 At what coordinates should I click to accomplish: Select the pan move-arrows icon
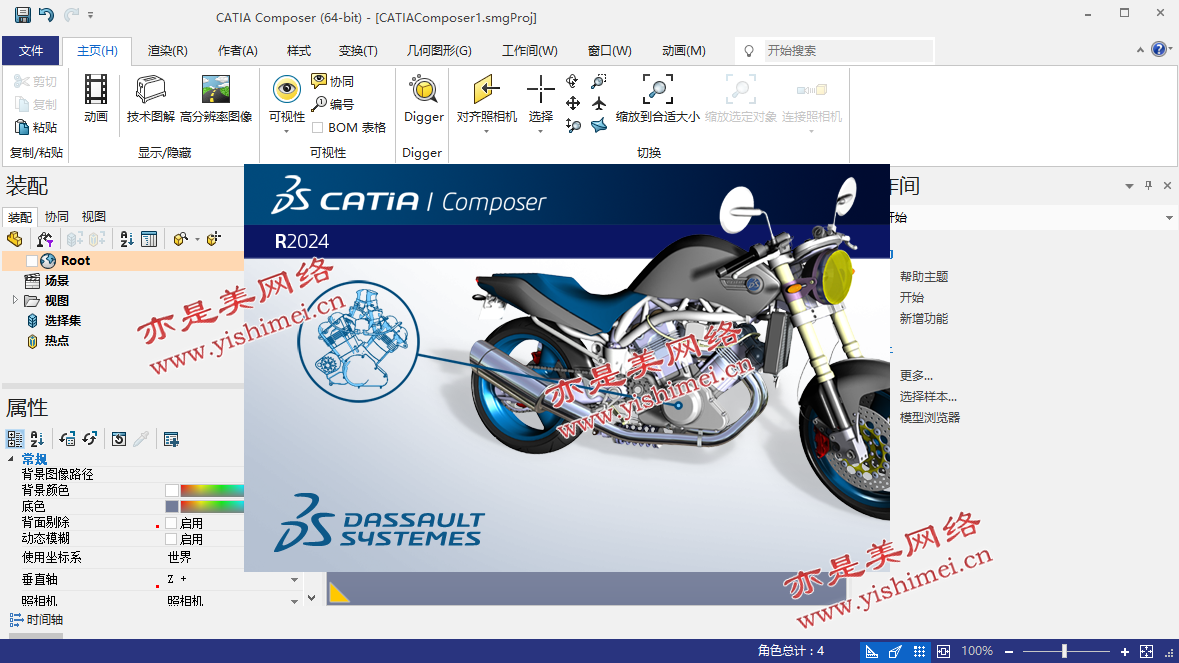(572, 104)
